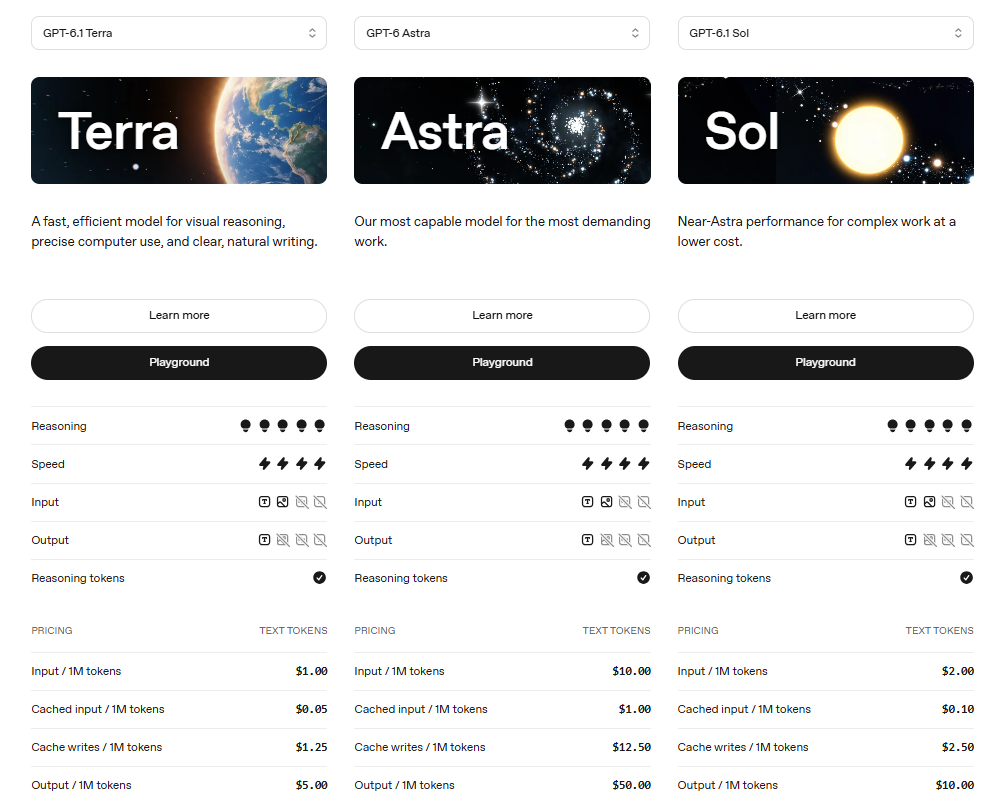Click the Speed label in the Sol column
Screen dimensions: 999x812
[x=694, y=464]
